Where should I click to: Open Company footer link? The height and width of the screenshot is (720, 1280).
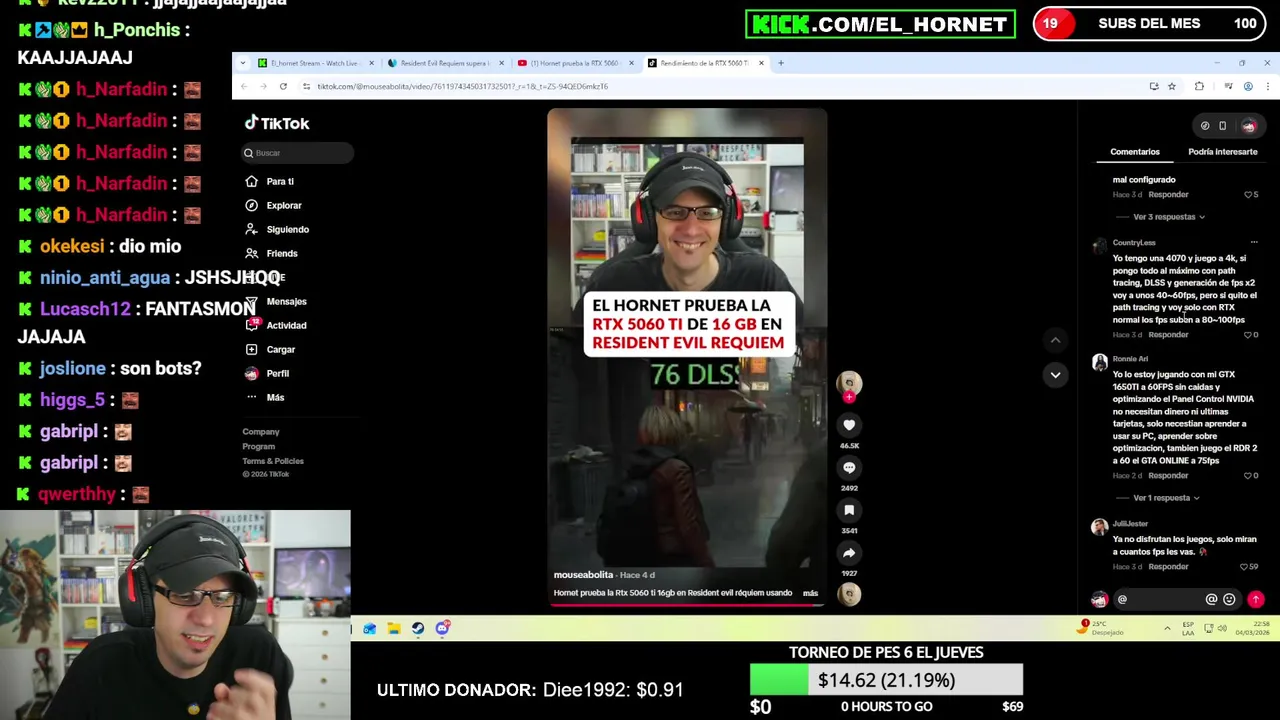[x=261, y=432]
